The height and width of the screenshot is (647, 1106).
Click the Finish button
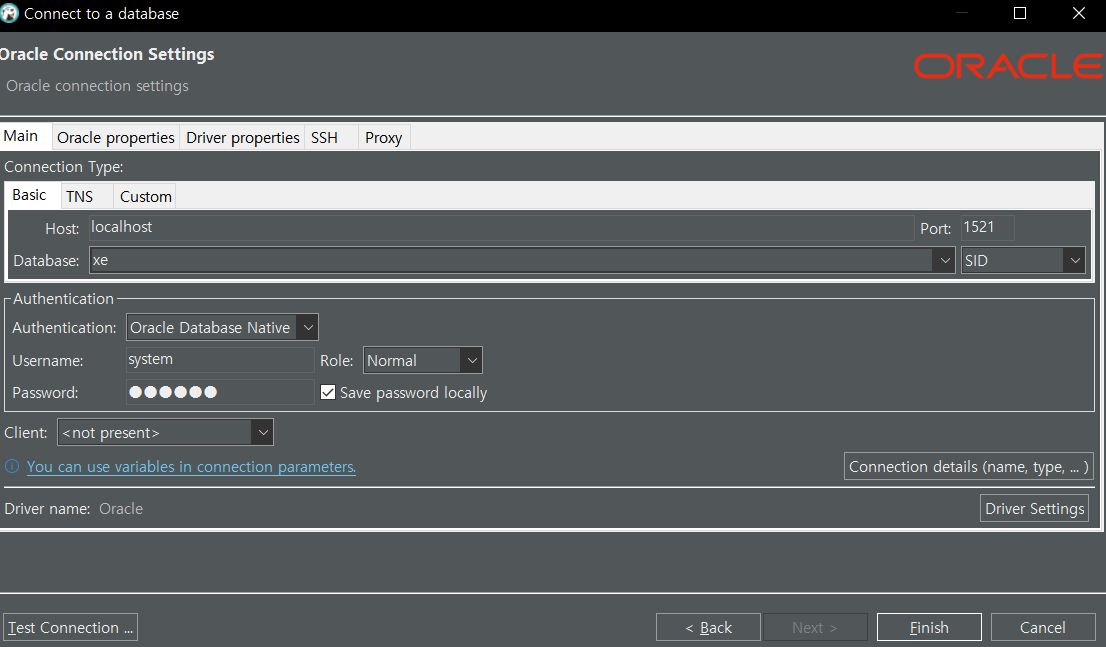[929, 627]
